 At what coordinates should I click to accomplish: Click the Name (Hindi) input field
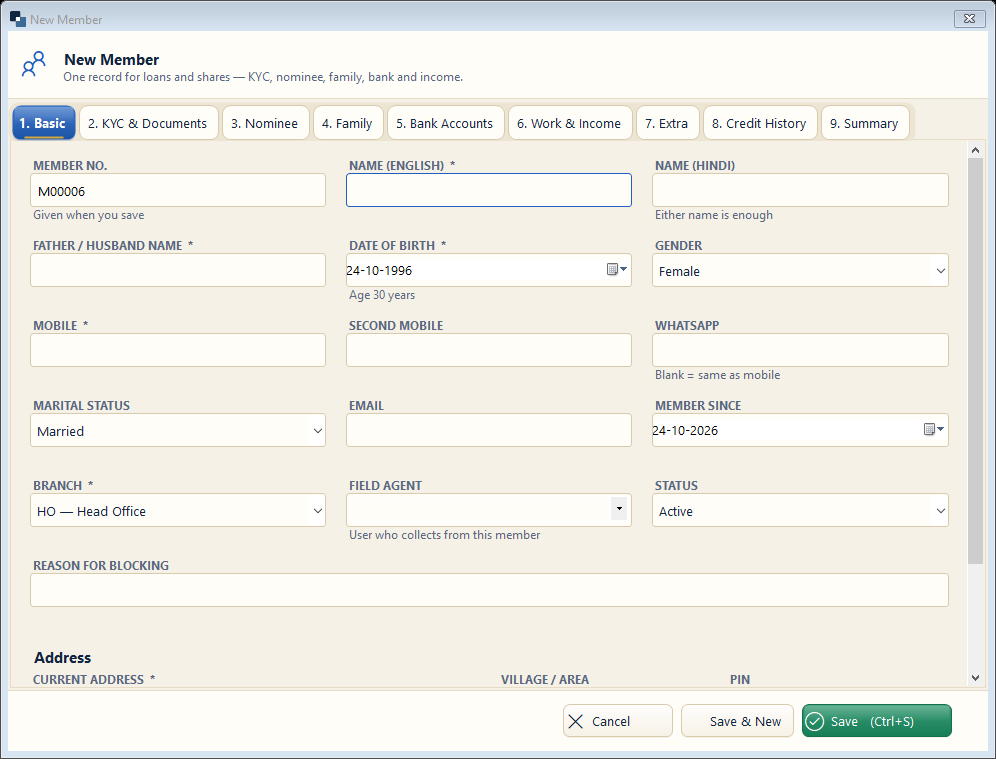(x=800, y=190)
